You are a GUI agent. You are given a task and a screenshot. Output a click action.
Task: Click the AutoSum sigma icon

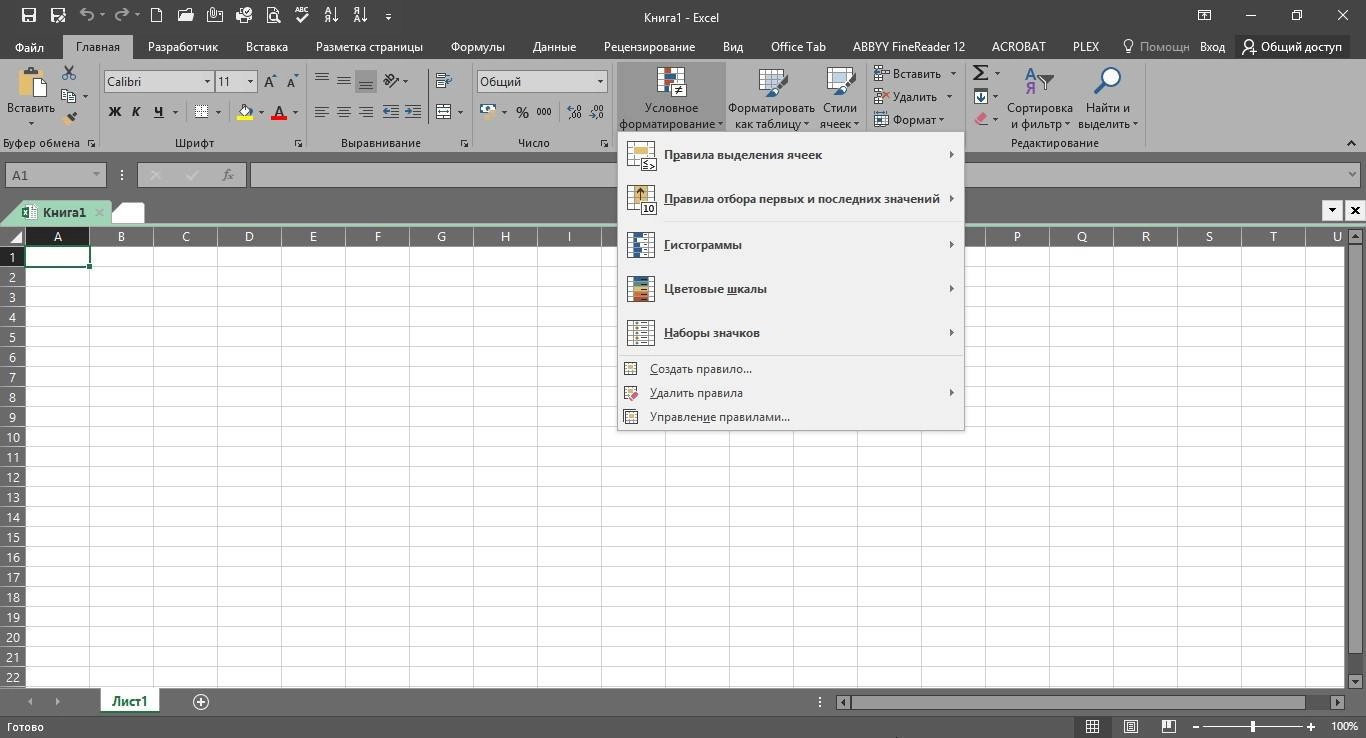[x=981, y=73]
